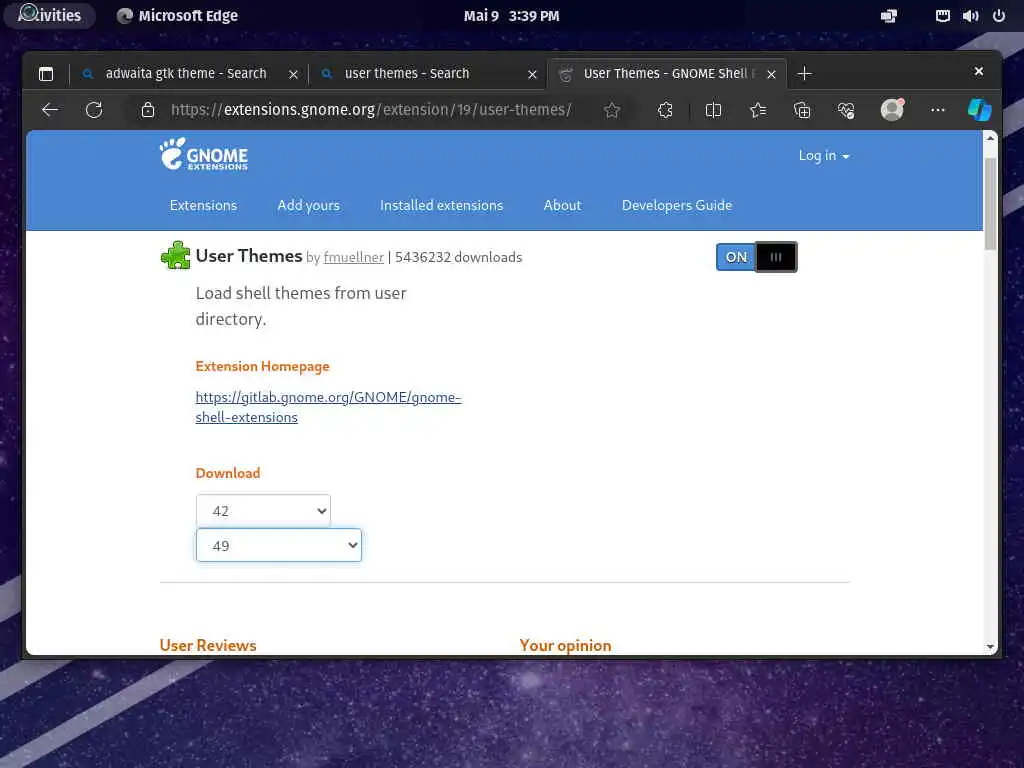Reload the page with refresh icon
The image size is (1024, 768).
pyautogui.click(x=94, y=110)
